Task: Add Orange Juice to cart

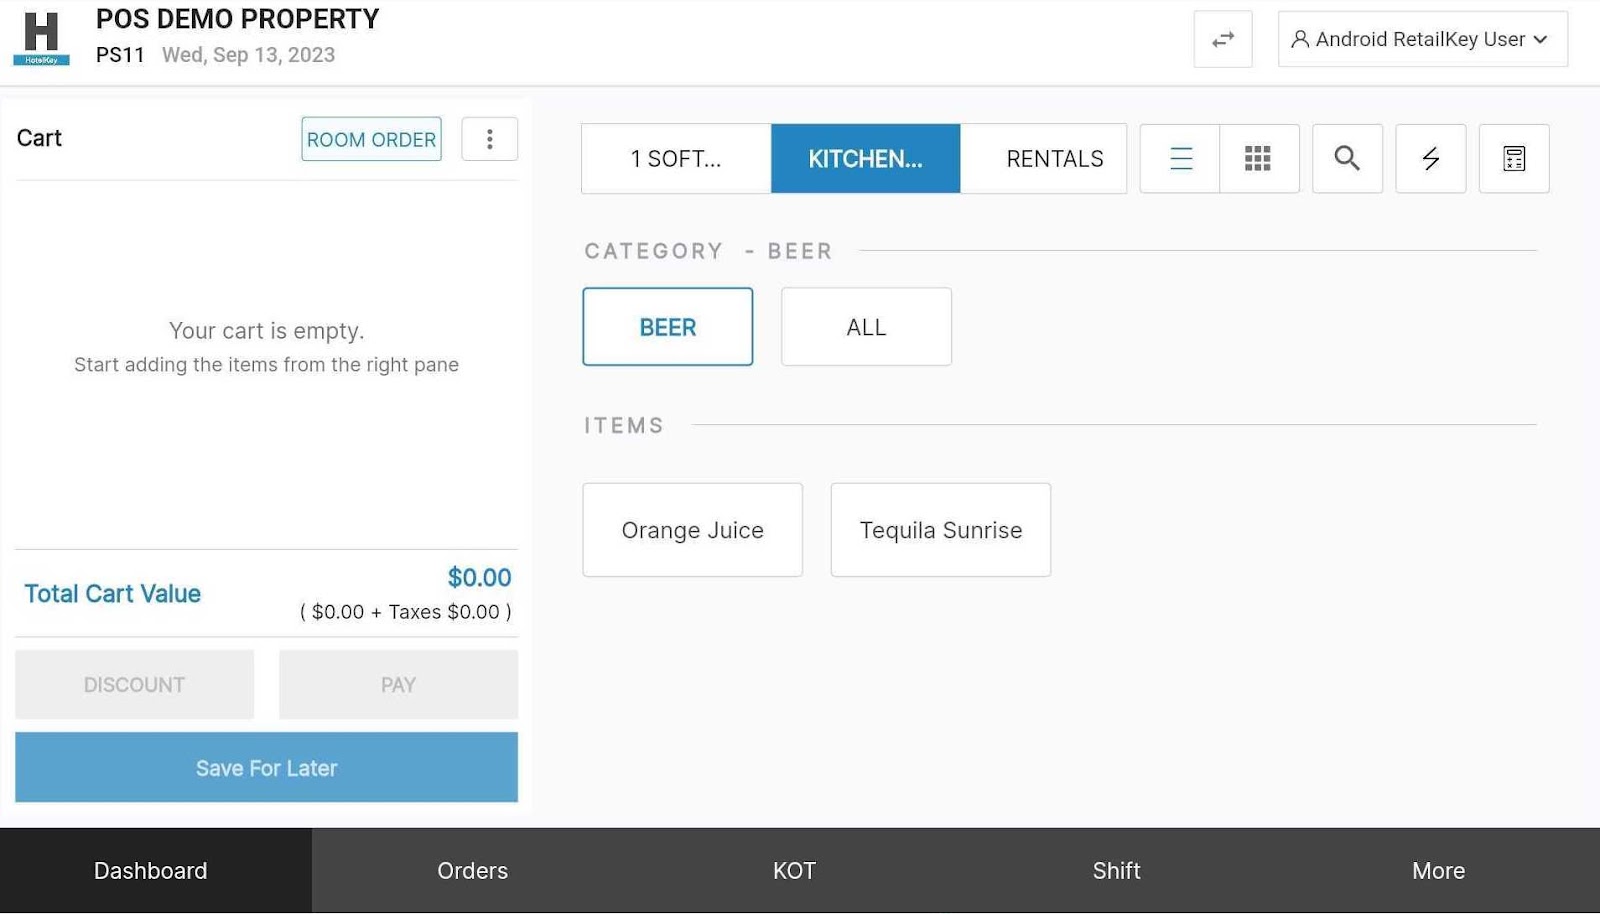Action: 692,530
